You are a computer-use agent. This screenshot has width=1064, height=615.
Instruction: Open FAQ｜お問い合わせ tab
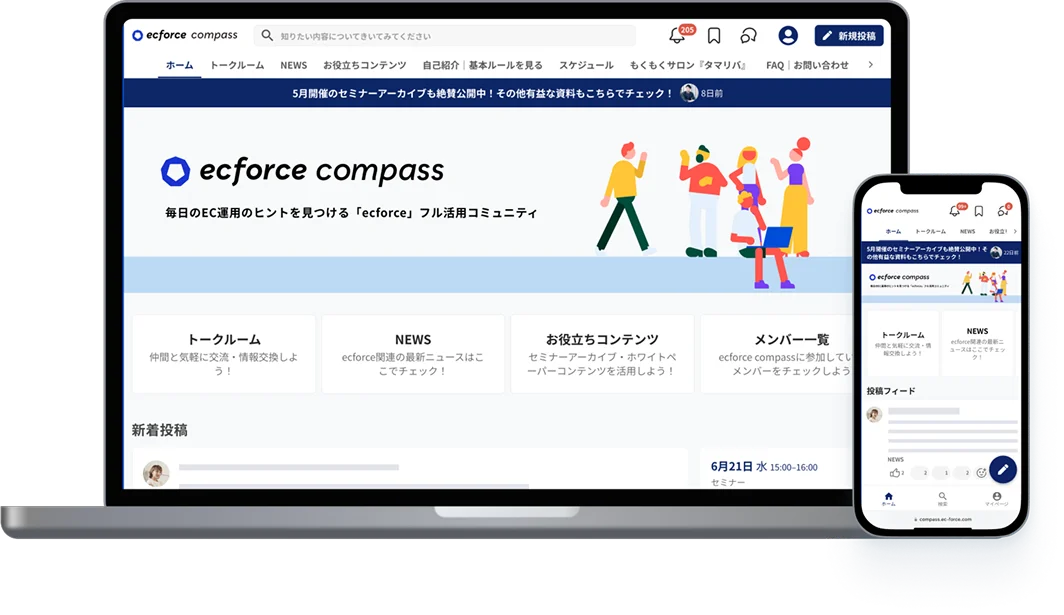pos(807,65)
